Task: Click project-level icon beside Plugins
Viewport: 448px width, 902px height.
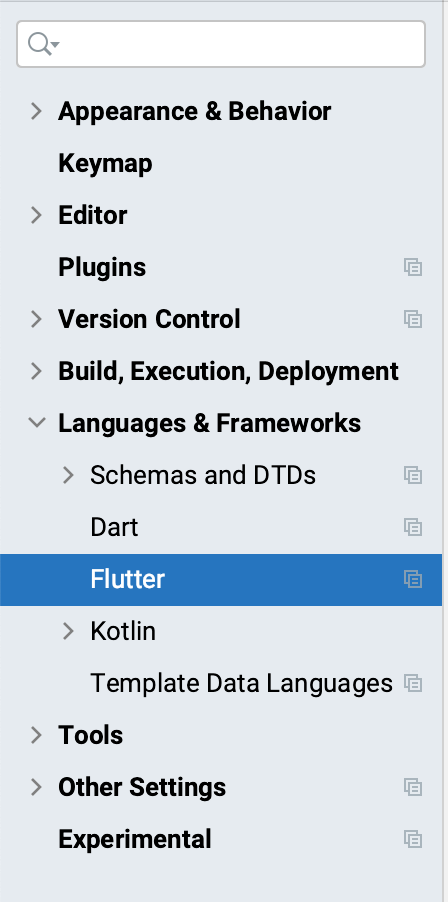Action: pyautogui.click(x=413, y=267)
